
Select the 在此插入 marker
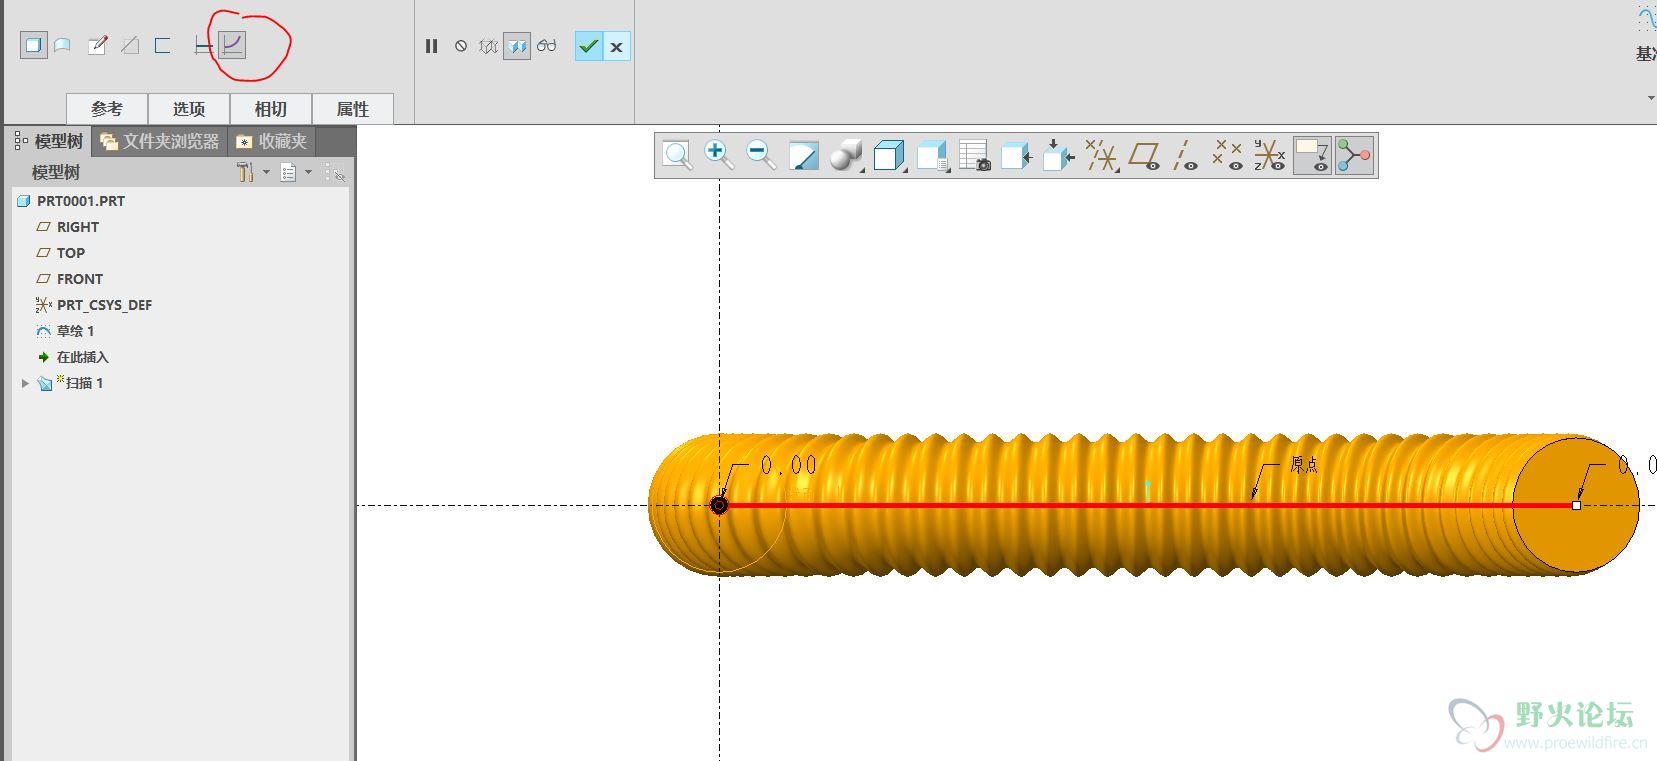point(72,357)
